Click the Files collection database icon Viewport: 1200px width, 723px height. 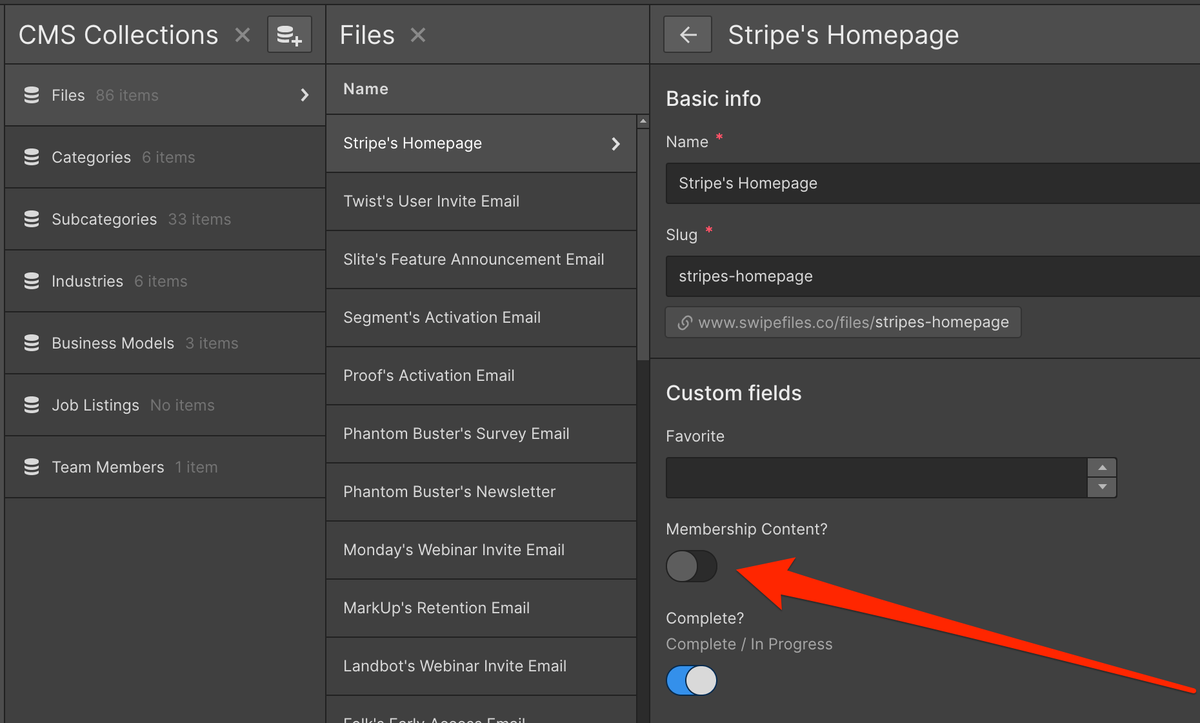click(x=32, y=96)
